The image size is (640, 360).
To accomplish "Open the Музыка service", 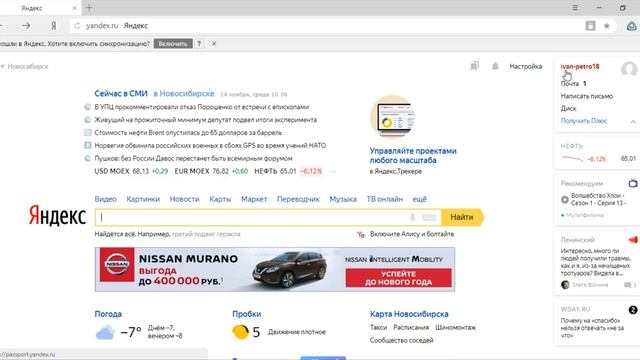I will tap(343, 199).
